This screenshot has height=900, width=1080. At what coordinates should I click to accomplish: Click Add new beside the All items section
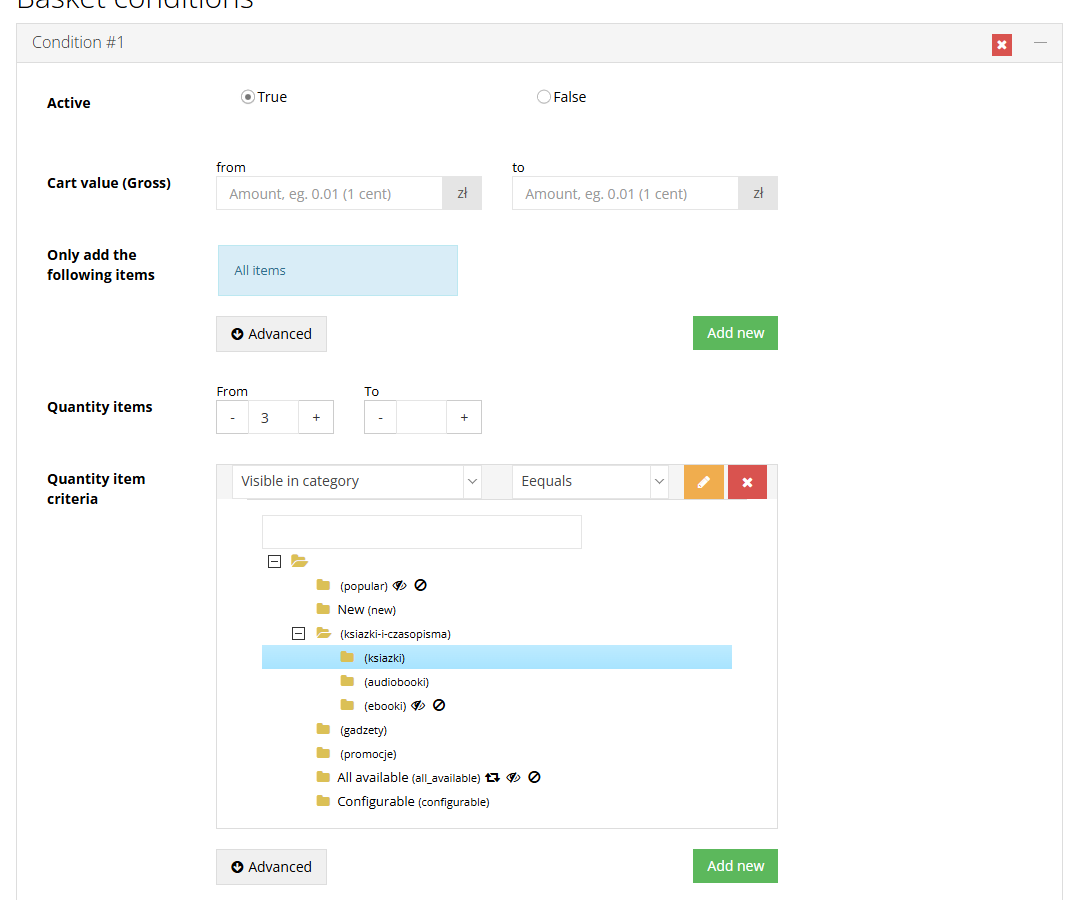click(x=735, y=333)
